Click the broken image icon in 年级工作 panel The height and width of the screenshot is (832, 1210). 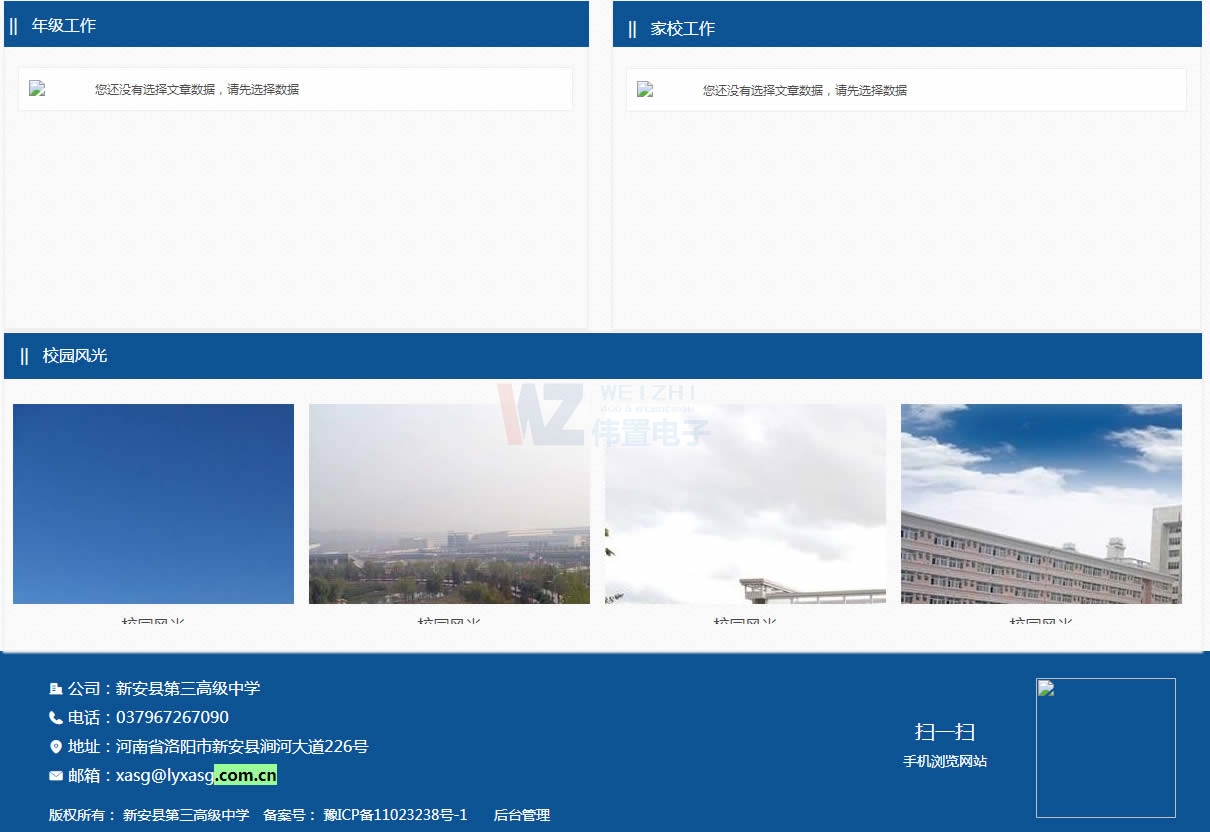[x=40, y=88]
